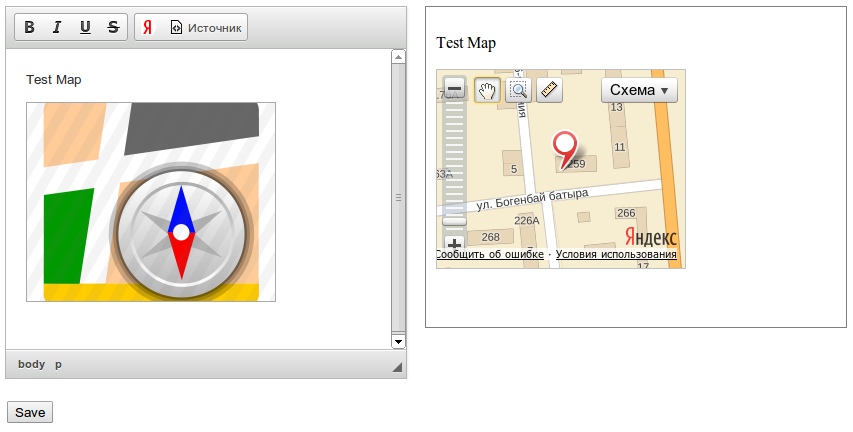Select the ruler distance tool on map
The image size is (853, 432).
pyautogui.click(x=549, y=90)
